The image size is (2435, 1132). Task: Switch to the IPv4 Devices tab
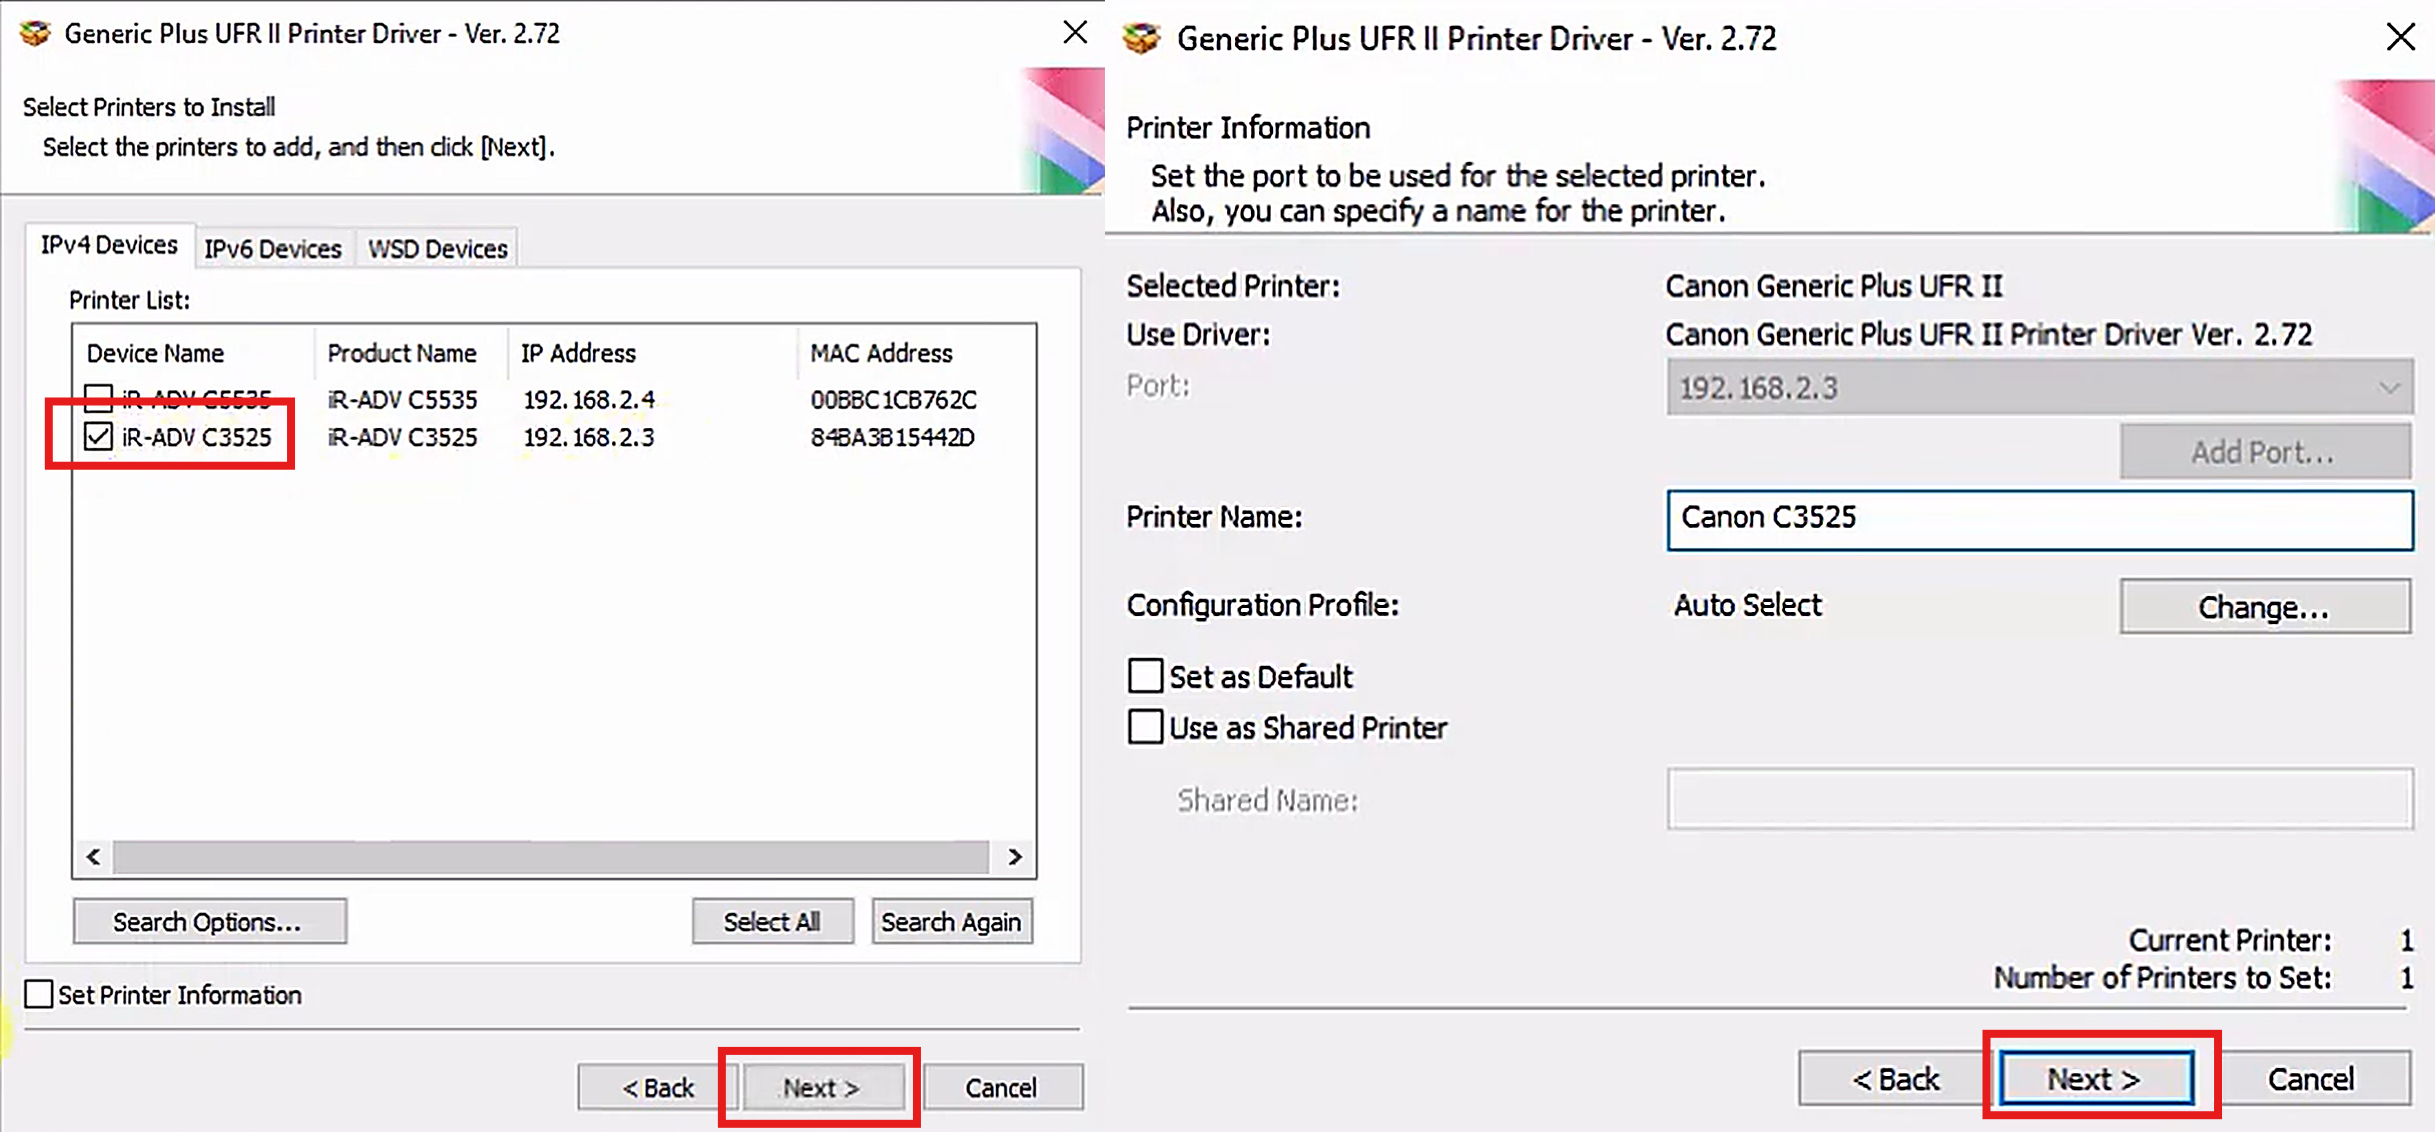(x=109, y=245)
